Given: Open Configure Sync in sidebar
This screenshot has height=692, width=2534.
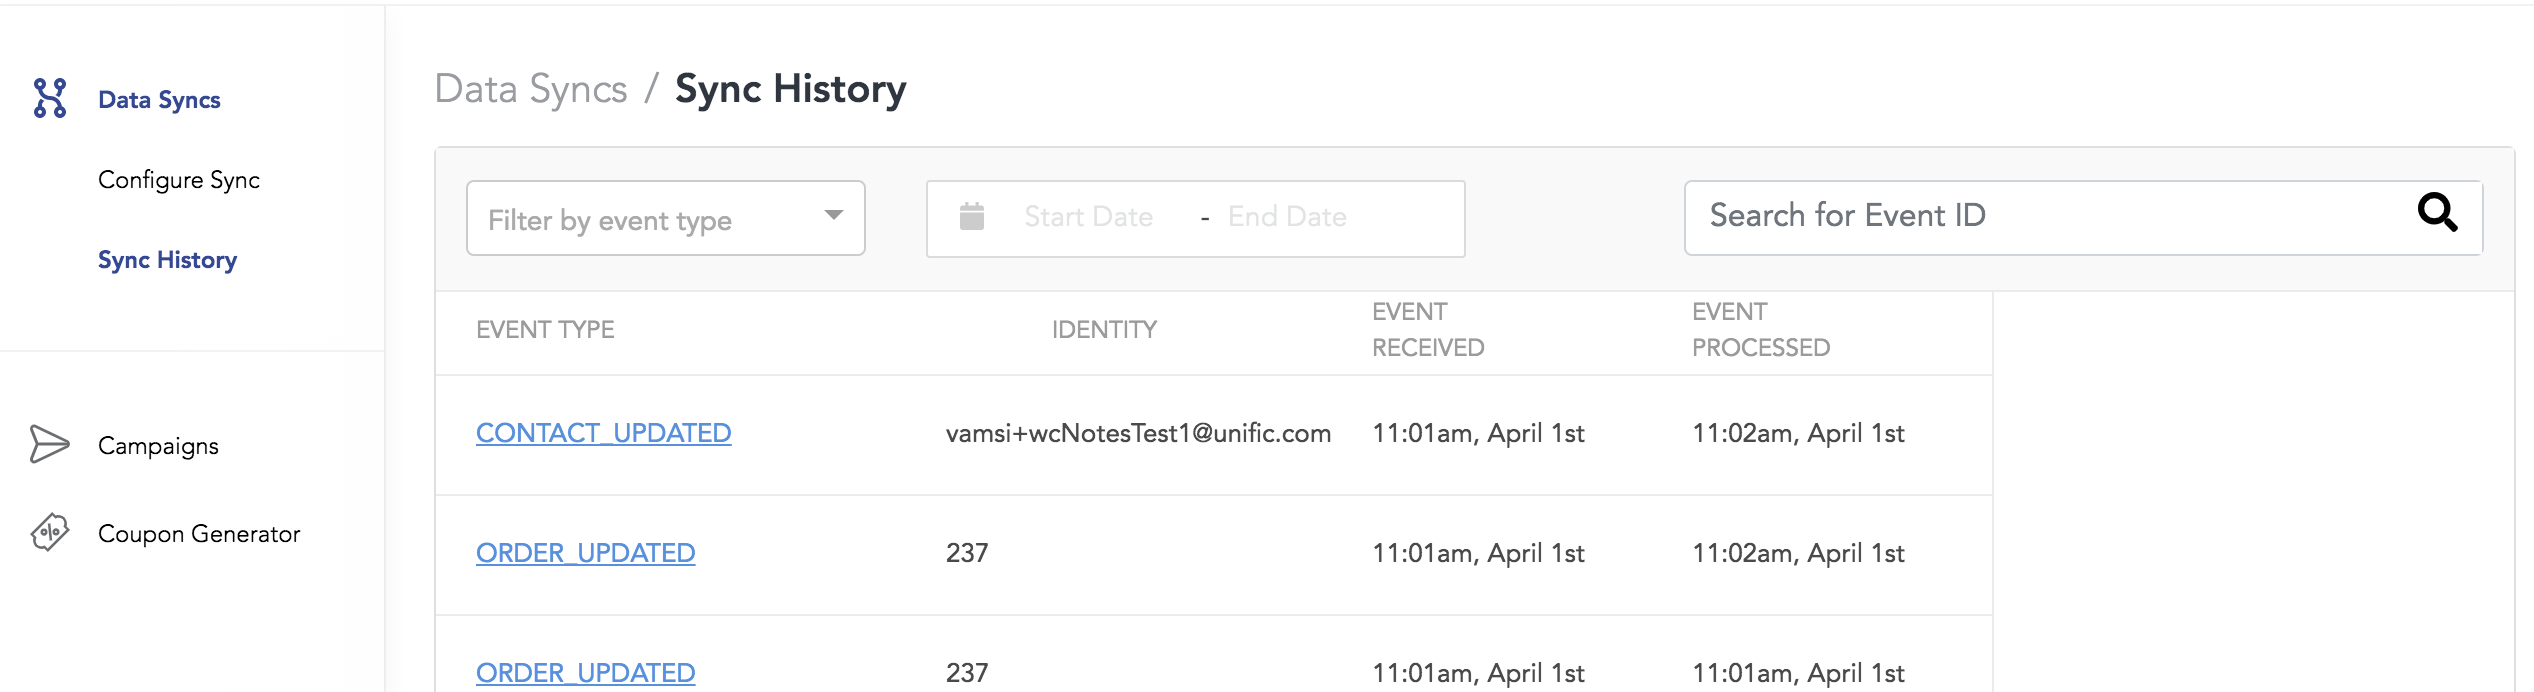Looking at the screenshot, I should (179, 180).
